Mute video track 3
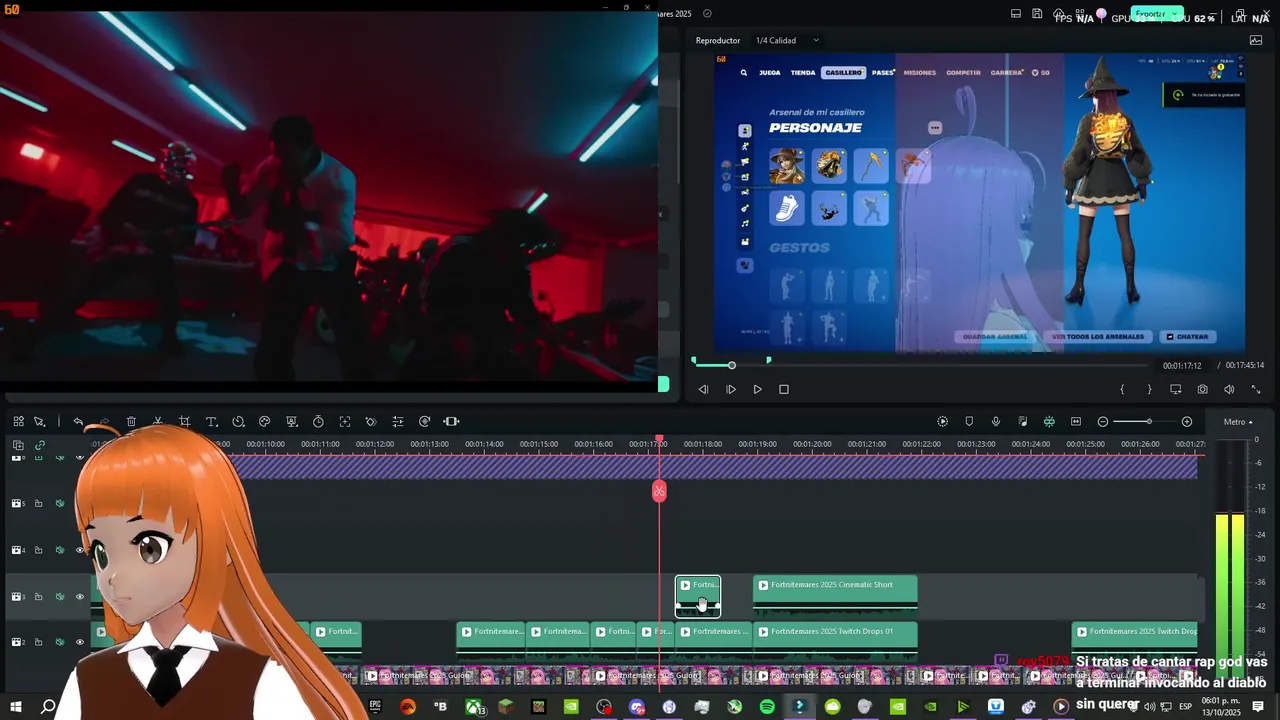 (60, 597)
